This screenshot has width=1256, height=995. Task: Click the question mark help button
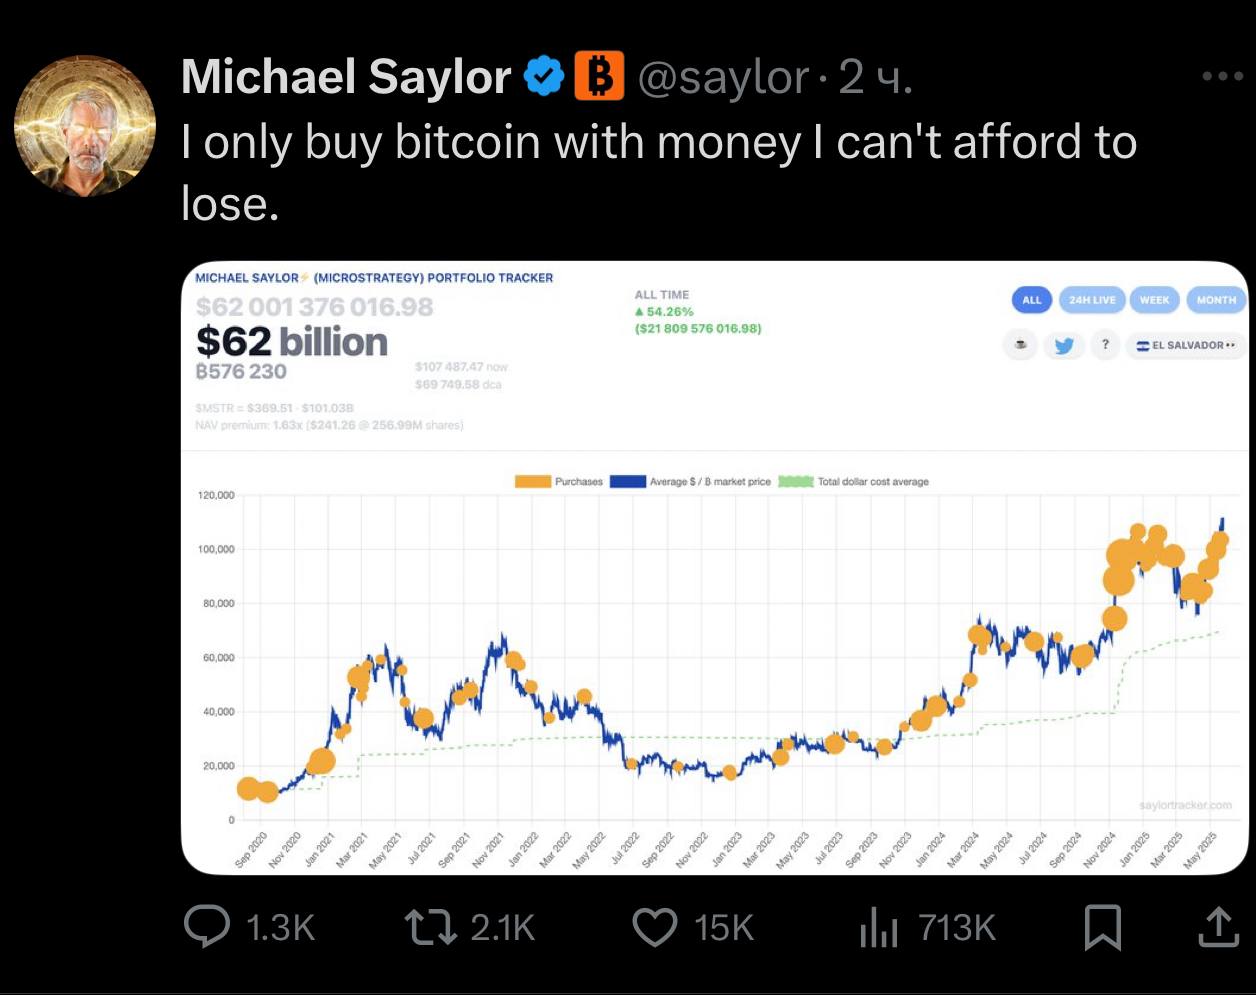click(x=1105, y=345)
